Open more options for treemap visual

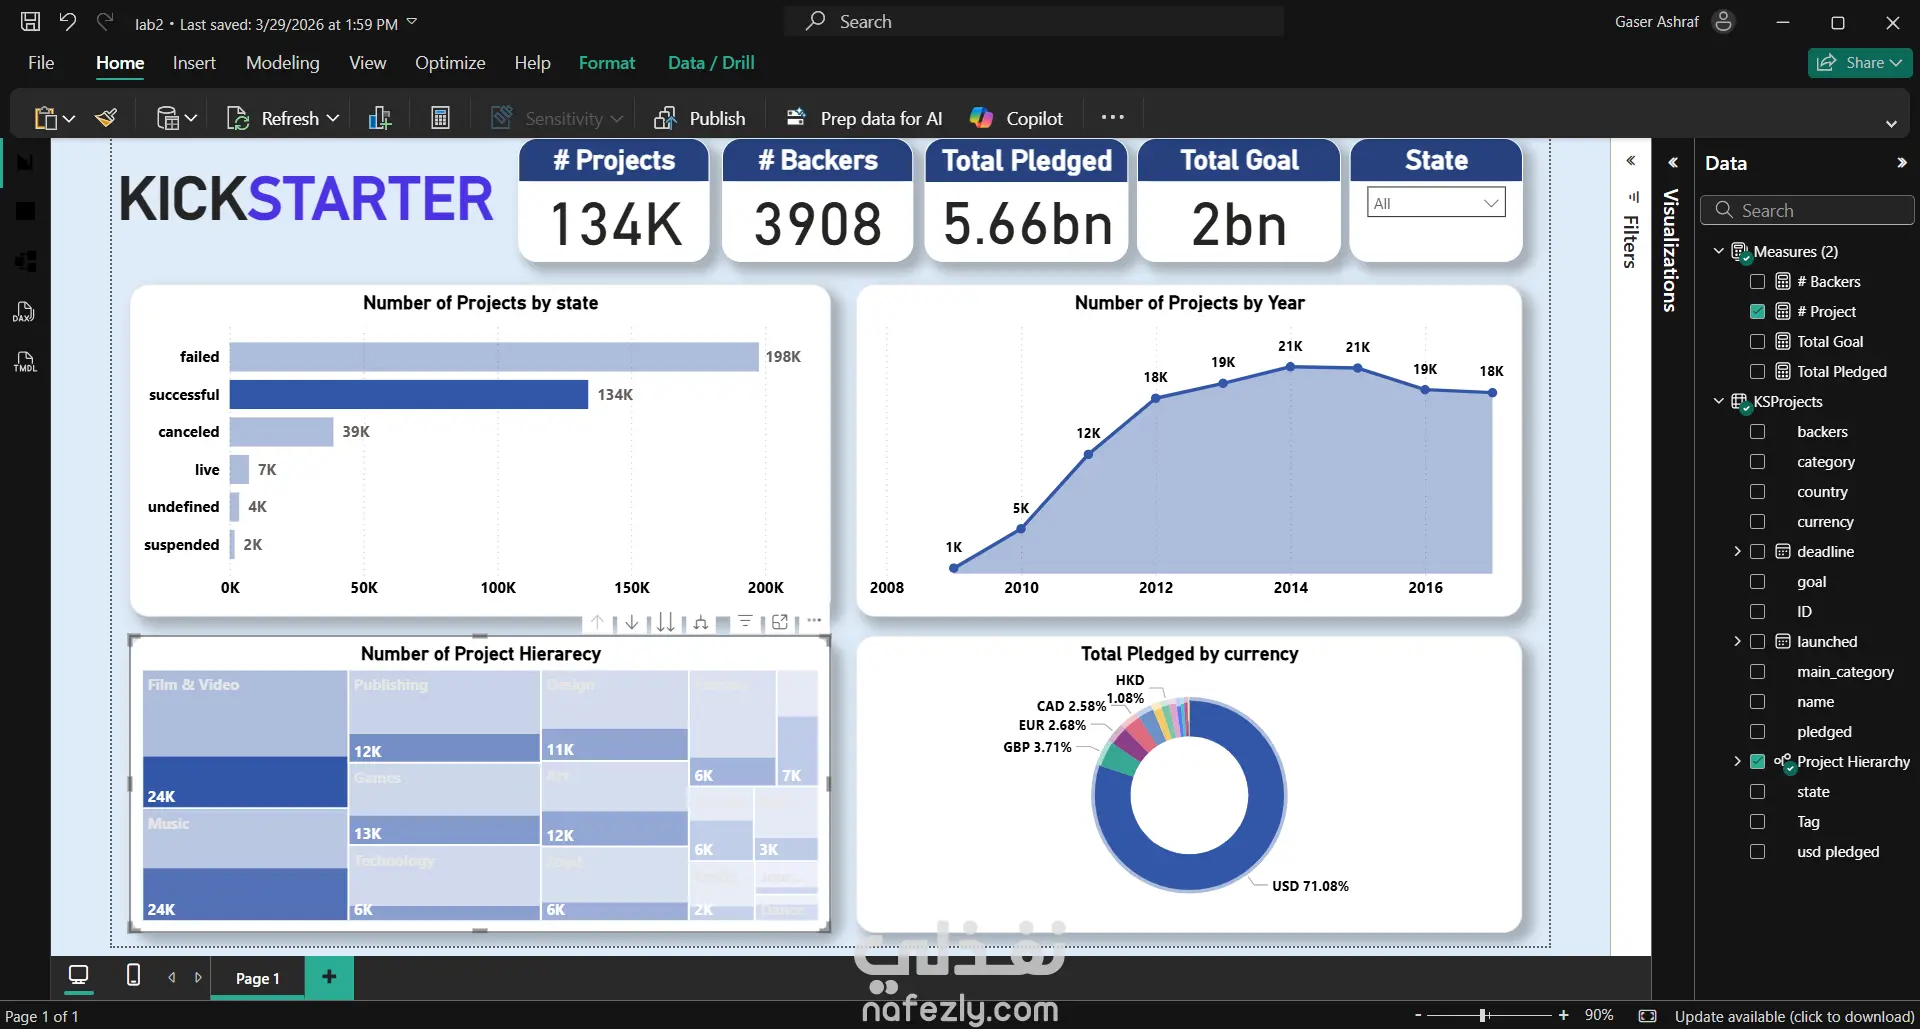point(814,621)
